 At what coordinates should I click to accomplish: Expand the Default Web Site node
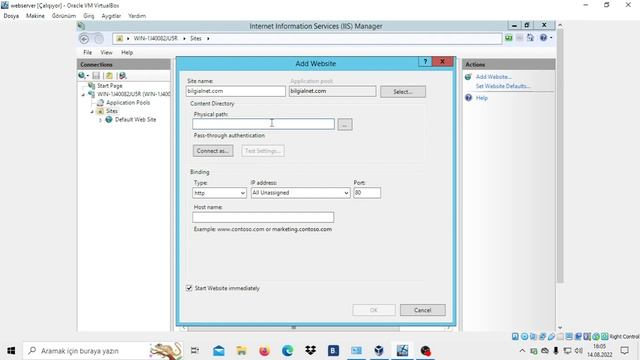100,120
